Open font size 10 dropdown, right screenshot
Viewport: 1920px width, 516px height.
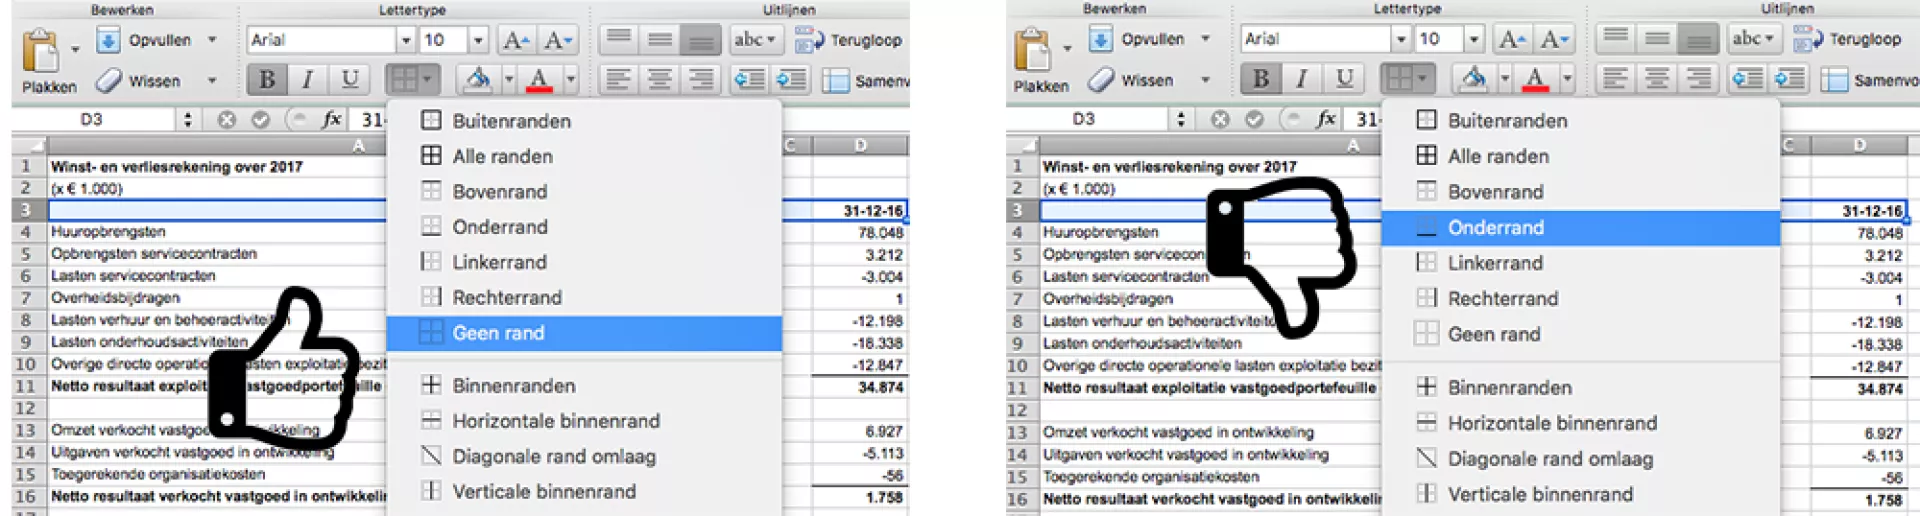pos(1473,39)
